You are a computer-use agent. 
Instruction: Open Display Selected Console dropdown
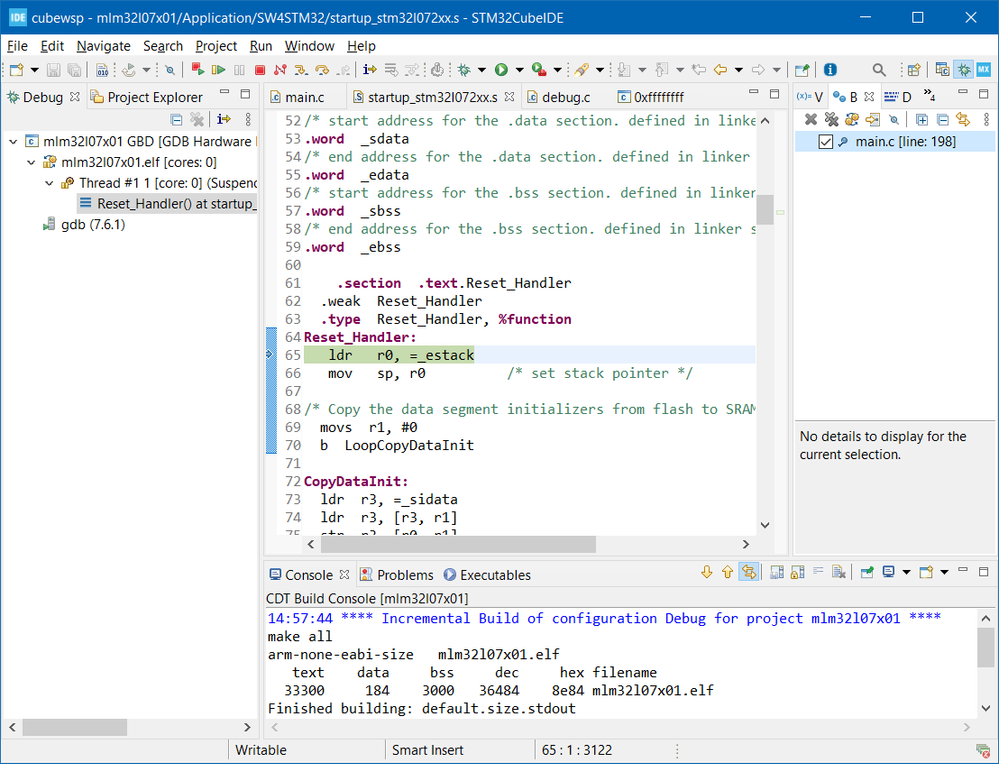point(906,572)
